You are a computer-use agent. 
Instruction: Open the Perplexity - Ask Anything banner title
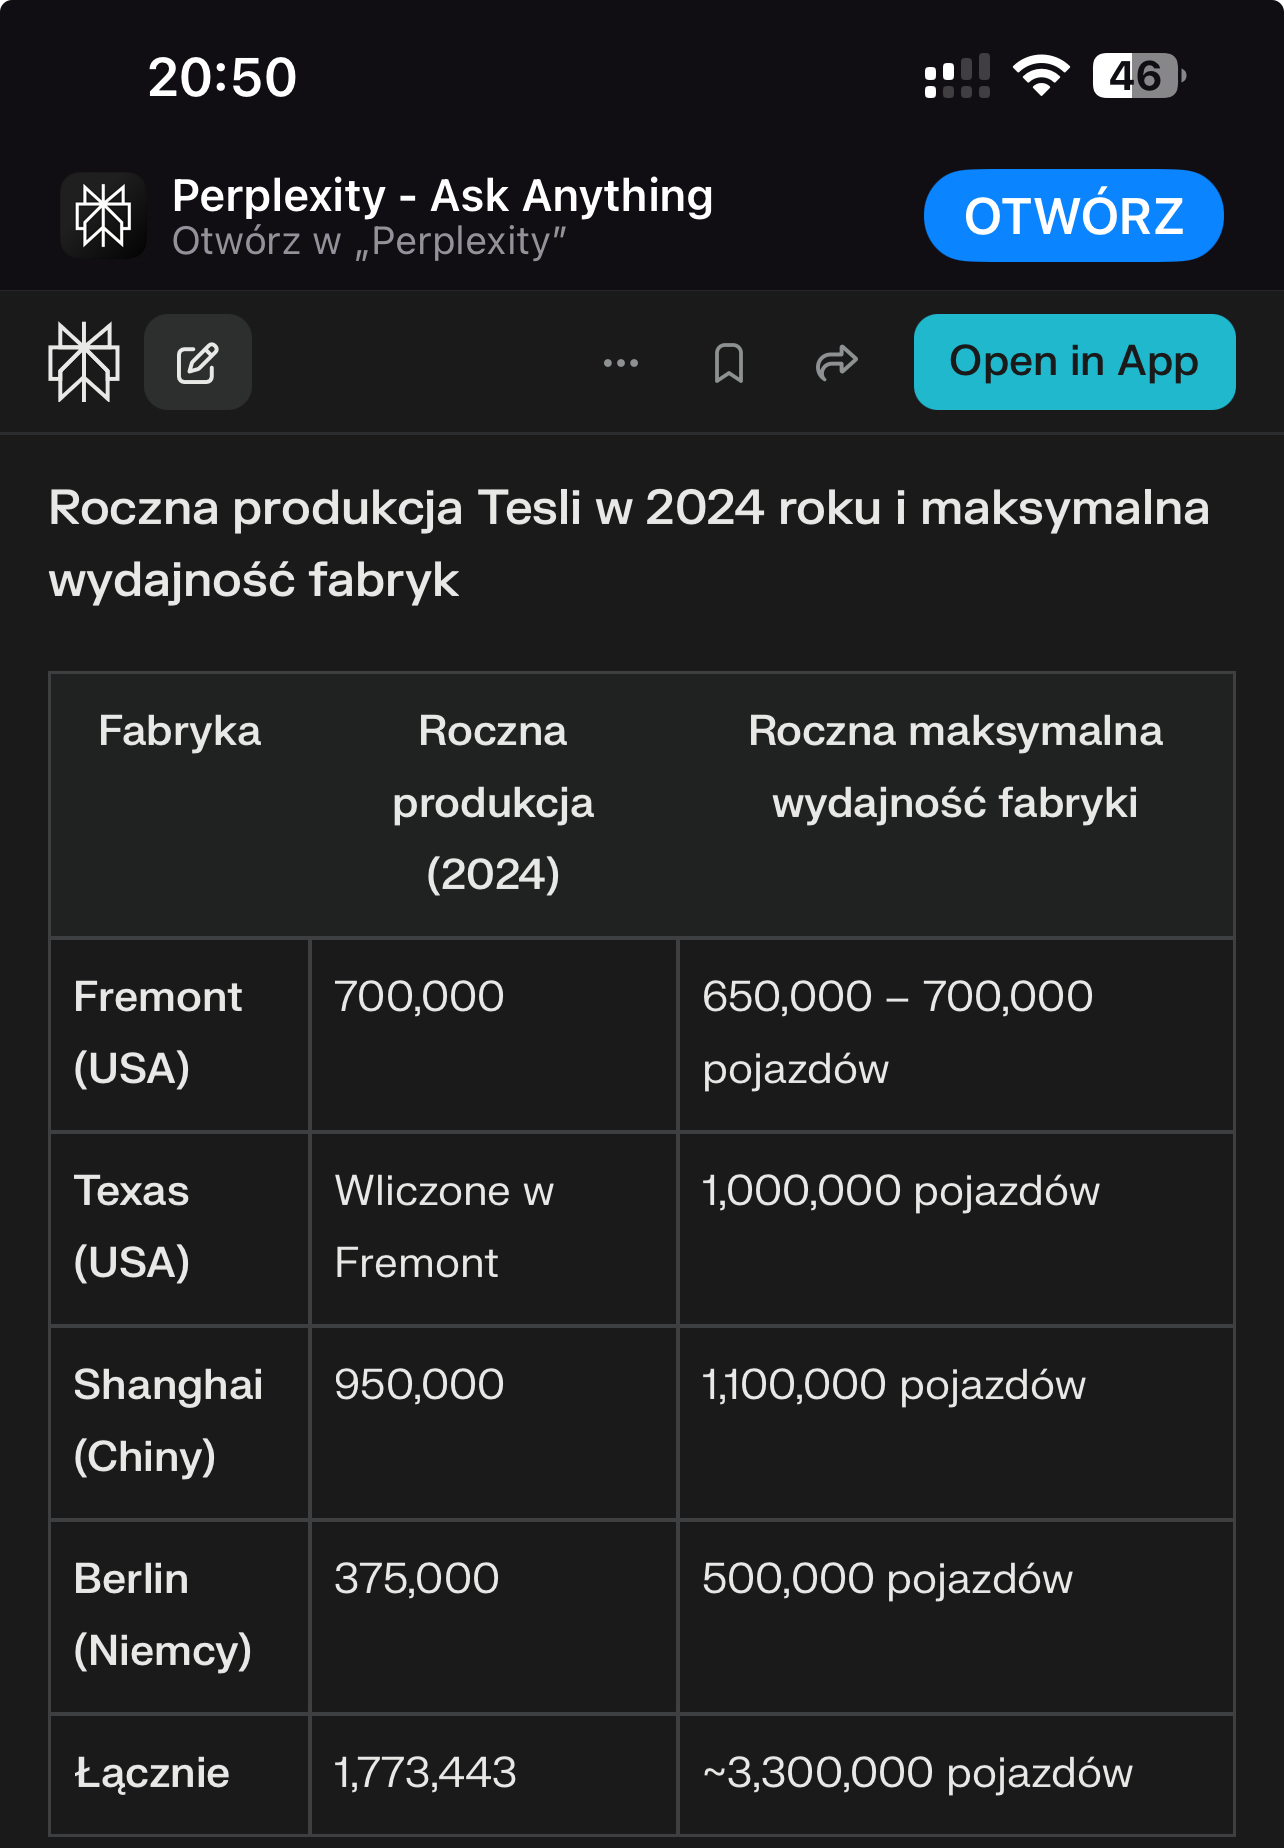(442, 196)
